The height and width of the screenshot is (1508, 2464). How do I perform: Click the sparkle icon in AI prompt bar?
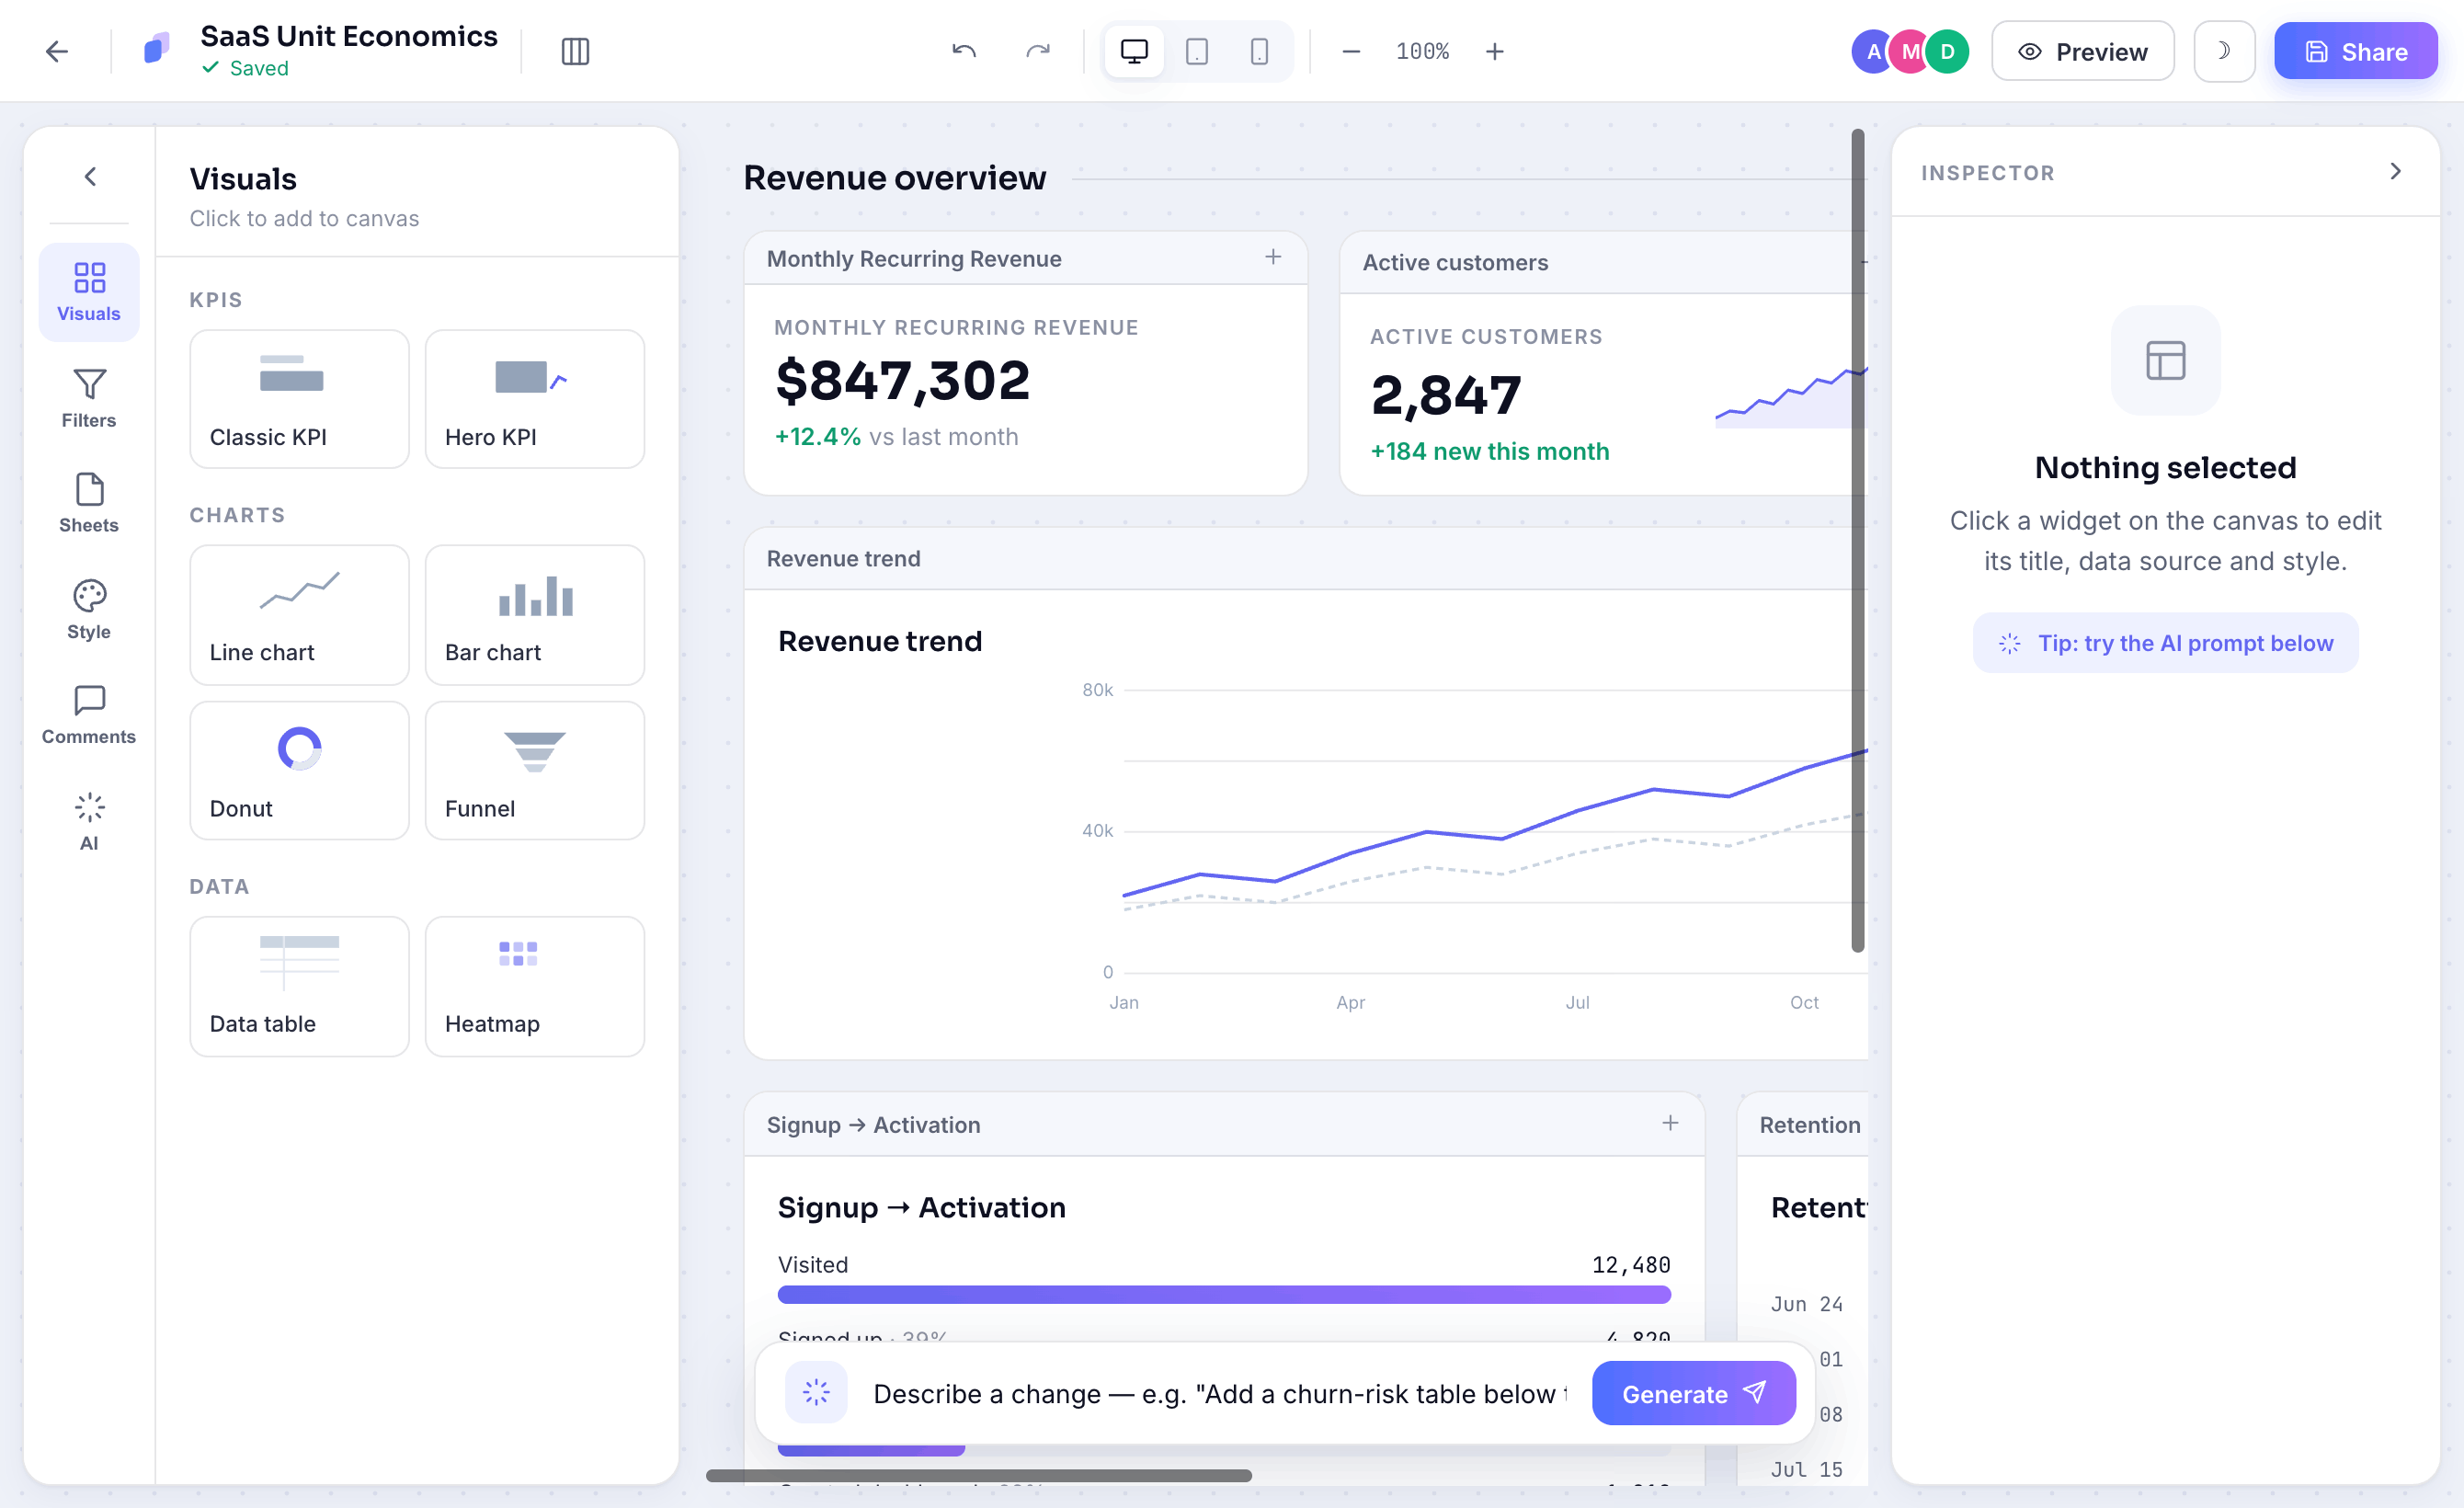pos(816,1392)
